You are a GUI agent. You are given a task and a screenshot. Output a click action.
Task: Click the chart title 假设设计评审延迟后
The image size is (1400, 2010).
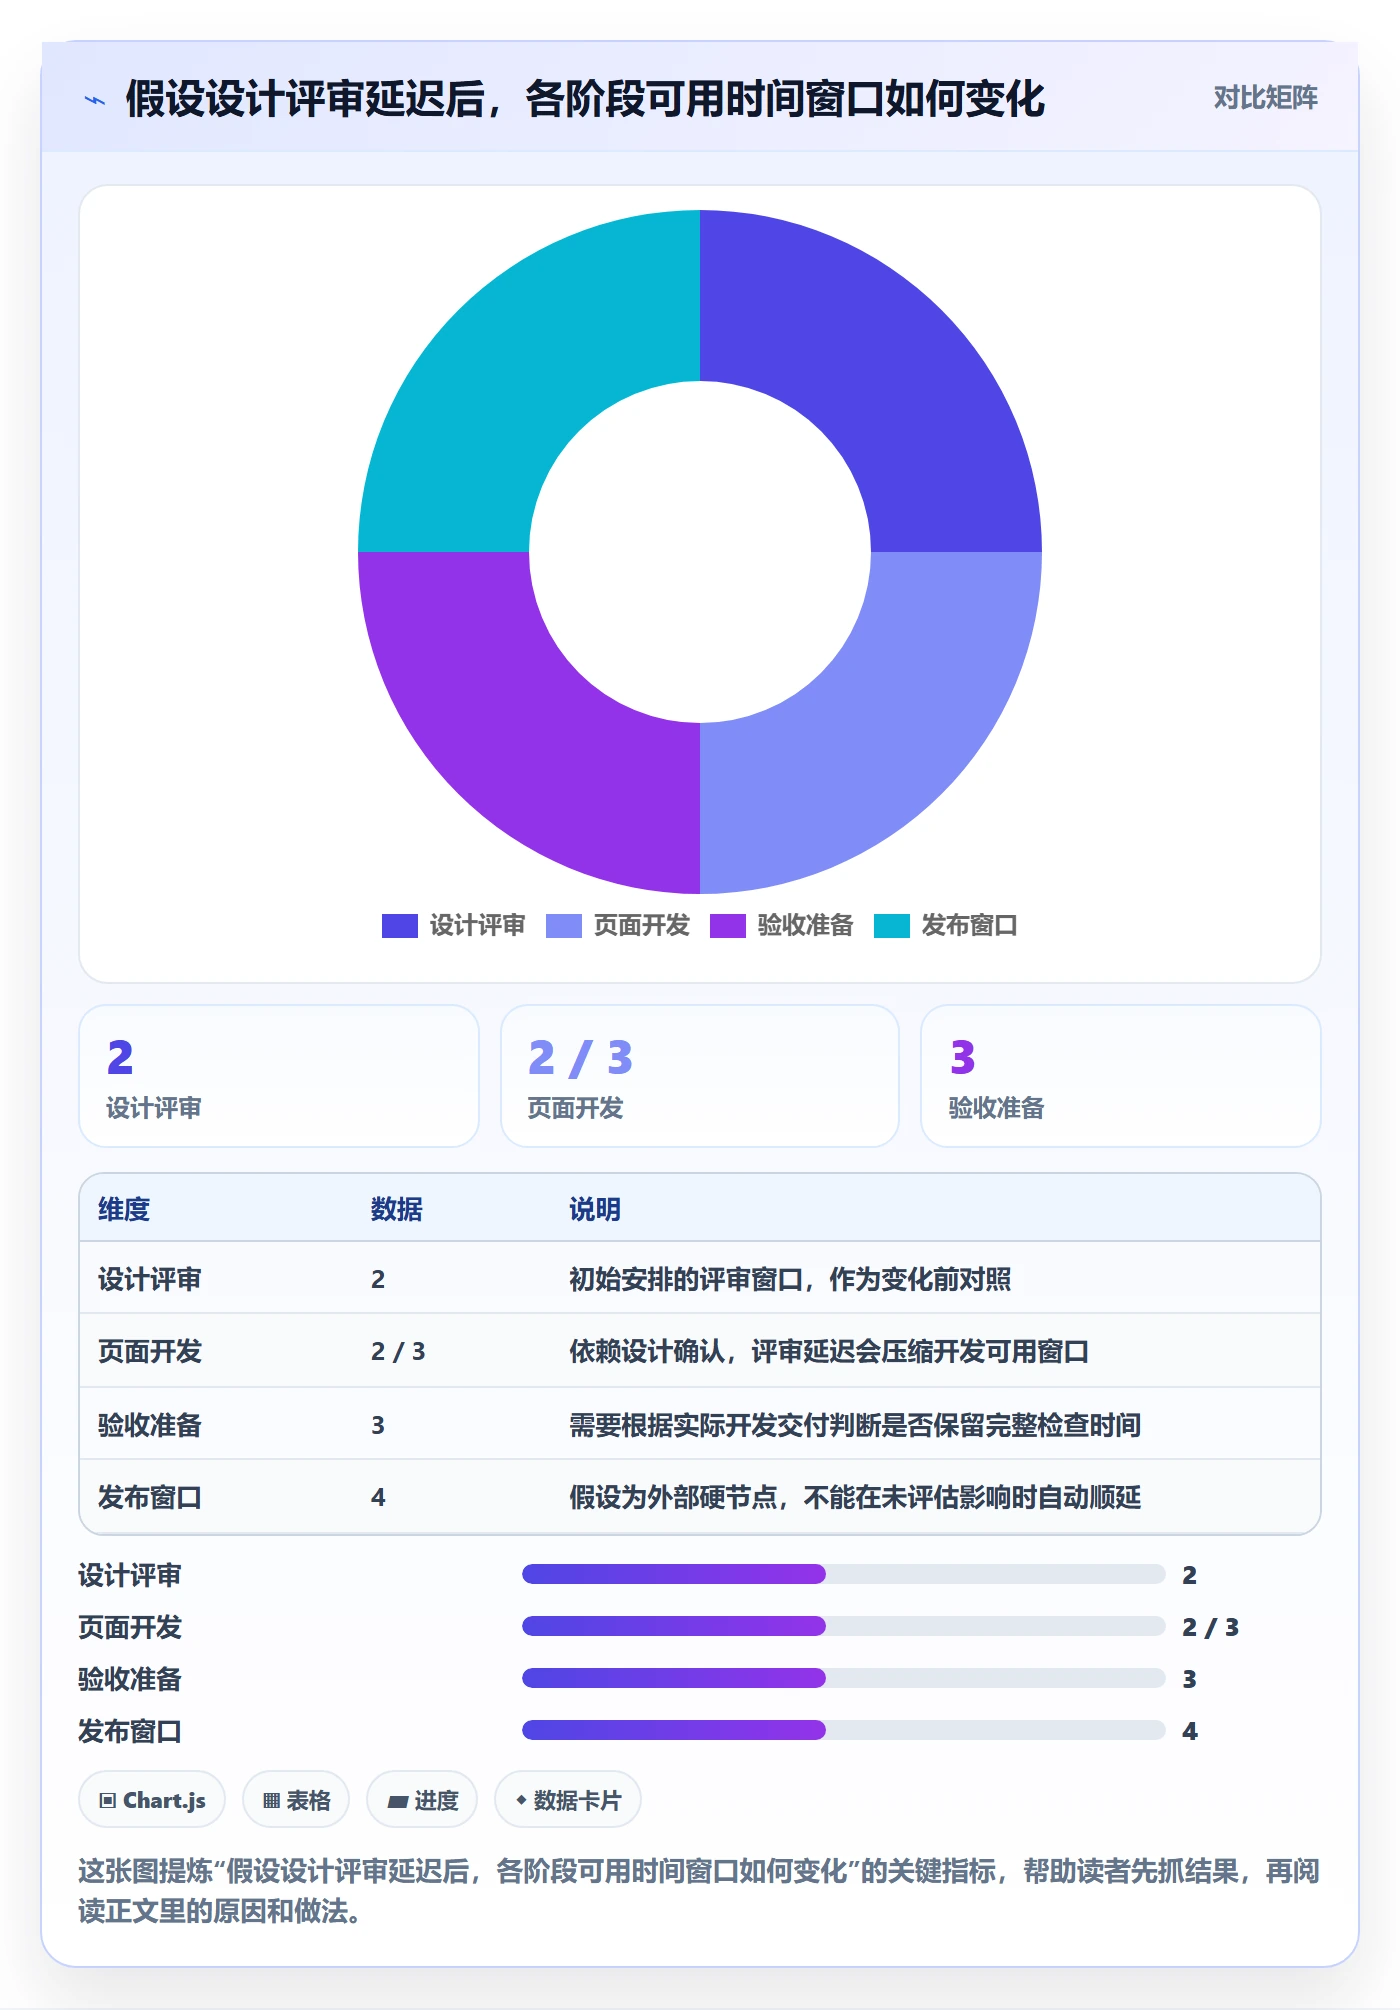[585, 99]
